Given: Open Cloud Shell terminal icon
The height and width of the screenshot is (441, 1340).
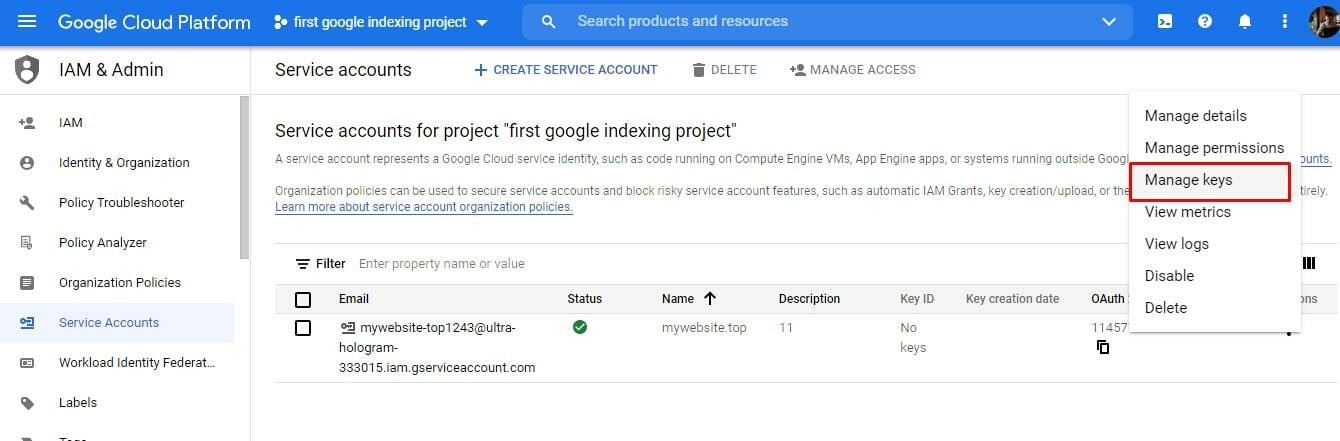Looking at the screenshot, I should pos(1165,21).
